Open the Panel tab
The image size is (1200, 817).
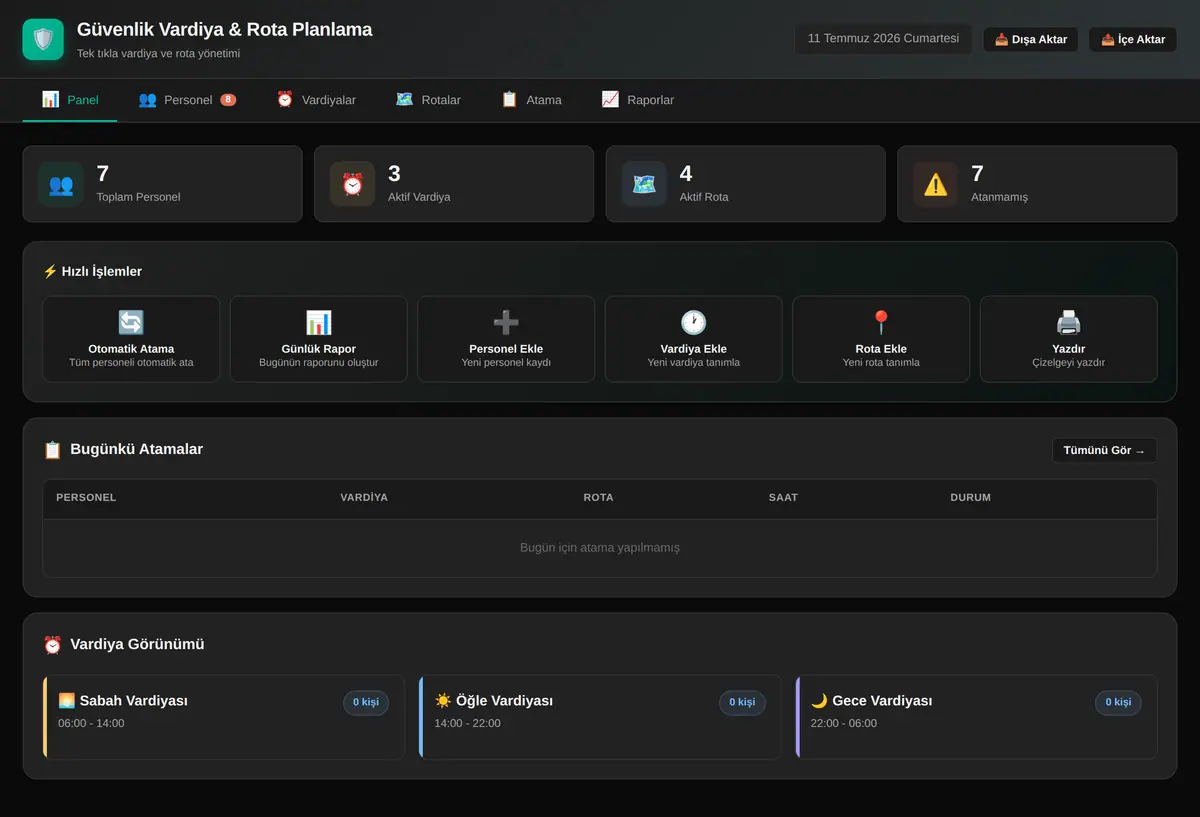click(x=70, y=100)
